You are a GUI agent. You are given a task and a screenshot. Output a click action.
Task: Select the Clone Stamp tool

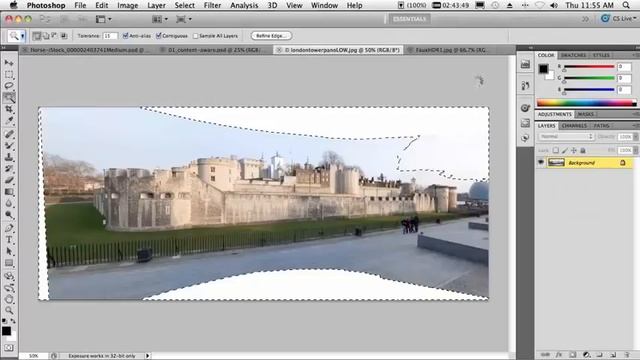(9, 157)
